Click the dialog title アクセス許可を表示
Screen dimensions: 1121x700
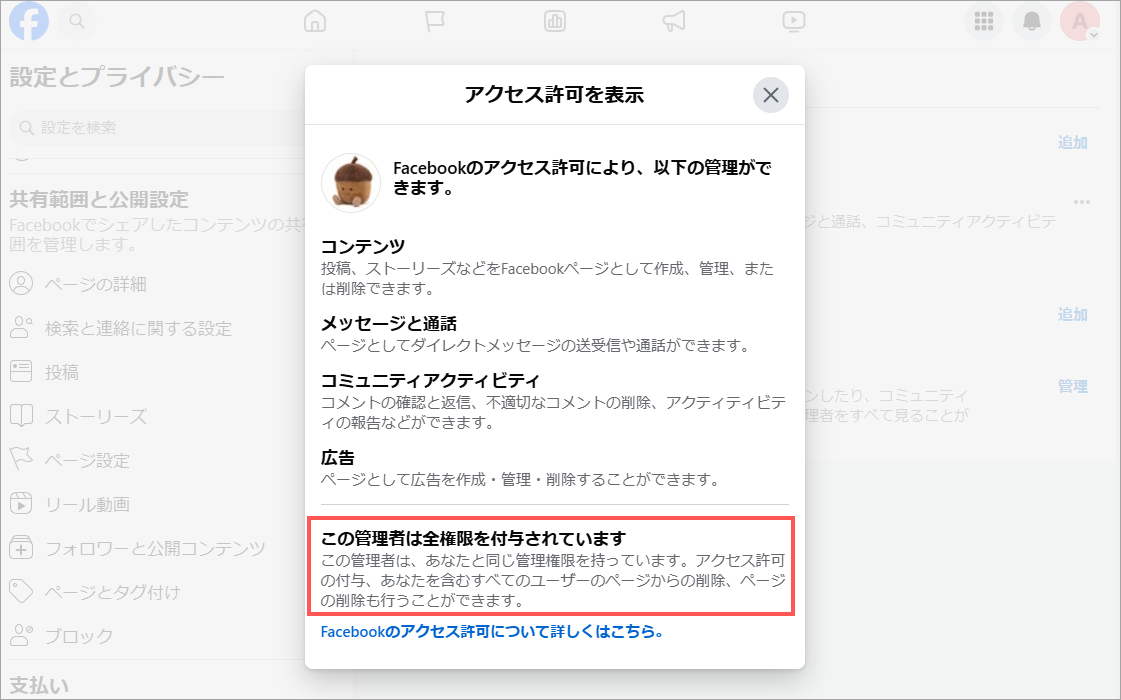[x=555, y=94]
